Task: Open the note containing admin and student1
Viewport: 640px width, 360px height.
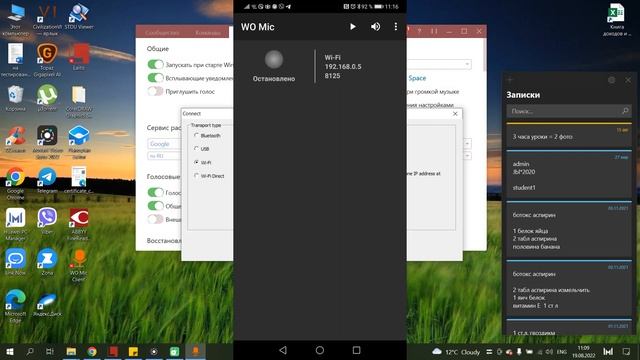Action: coord(569,174)
